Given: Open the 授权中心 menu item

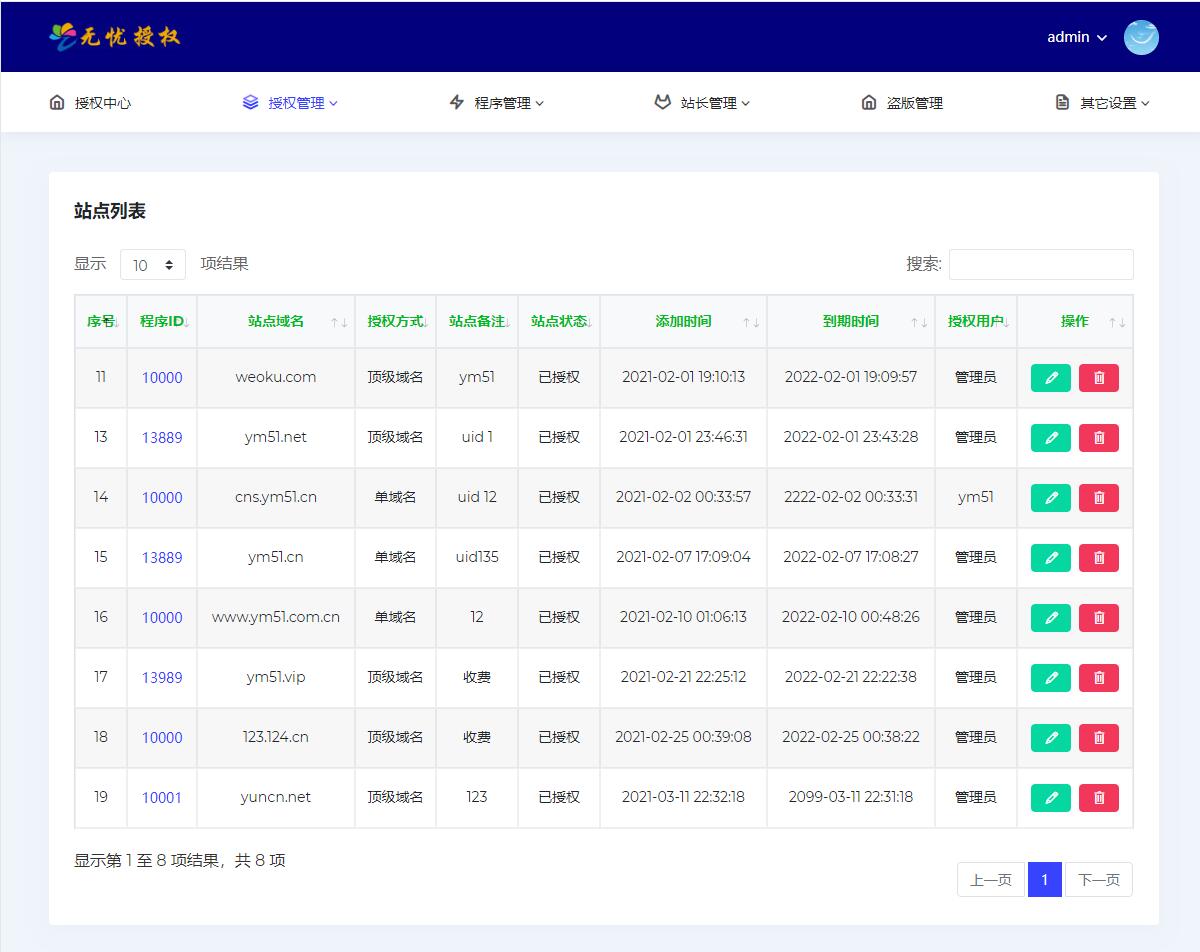Looking at the screenshot, I should (90, 103).
